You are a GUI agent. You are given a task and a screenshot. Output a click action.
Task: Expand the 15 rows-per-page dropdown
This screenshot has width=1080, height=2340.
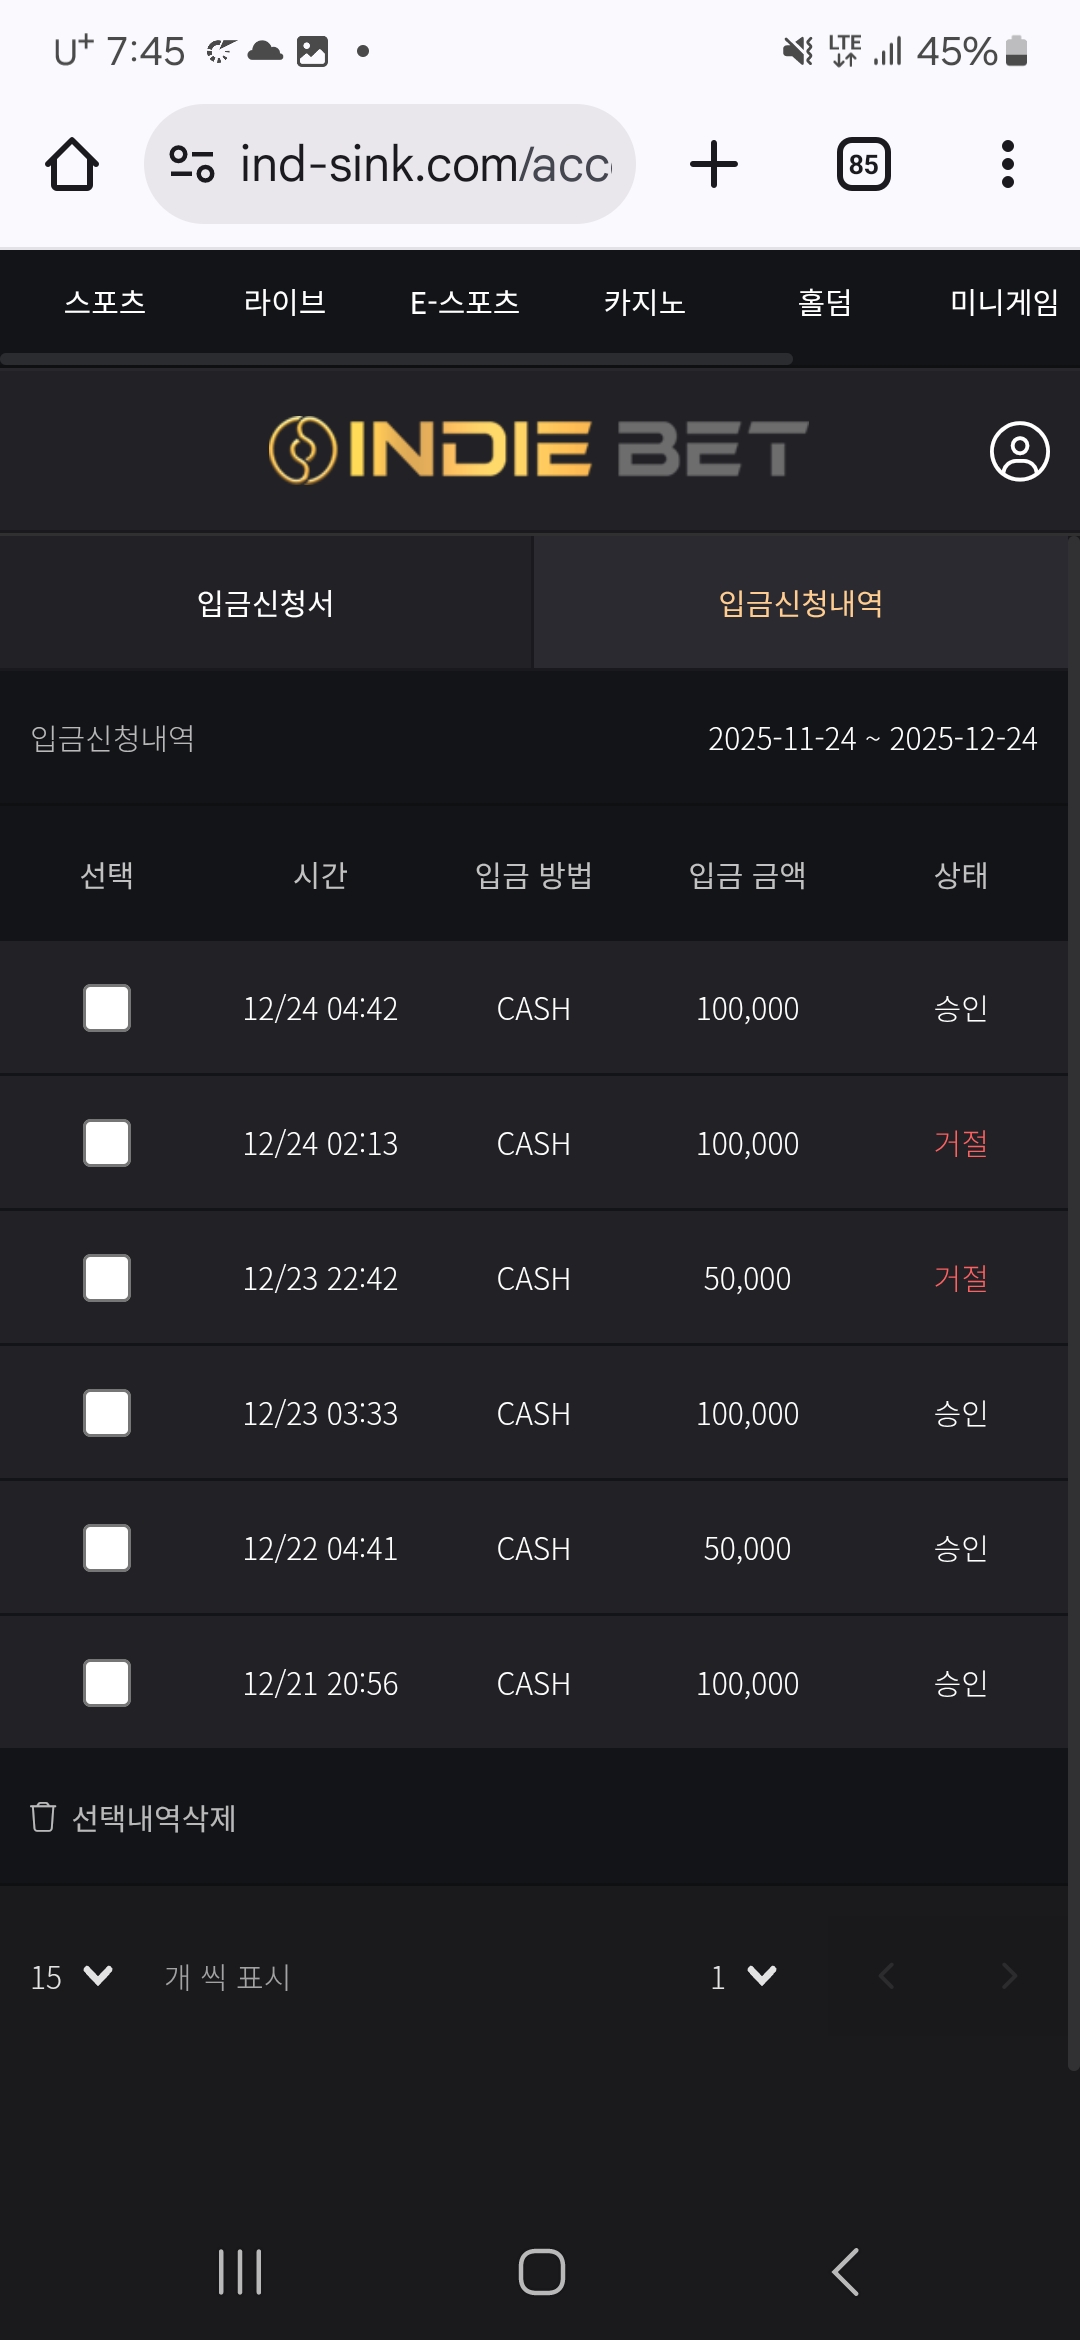72,1976
